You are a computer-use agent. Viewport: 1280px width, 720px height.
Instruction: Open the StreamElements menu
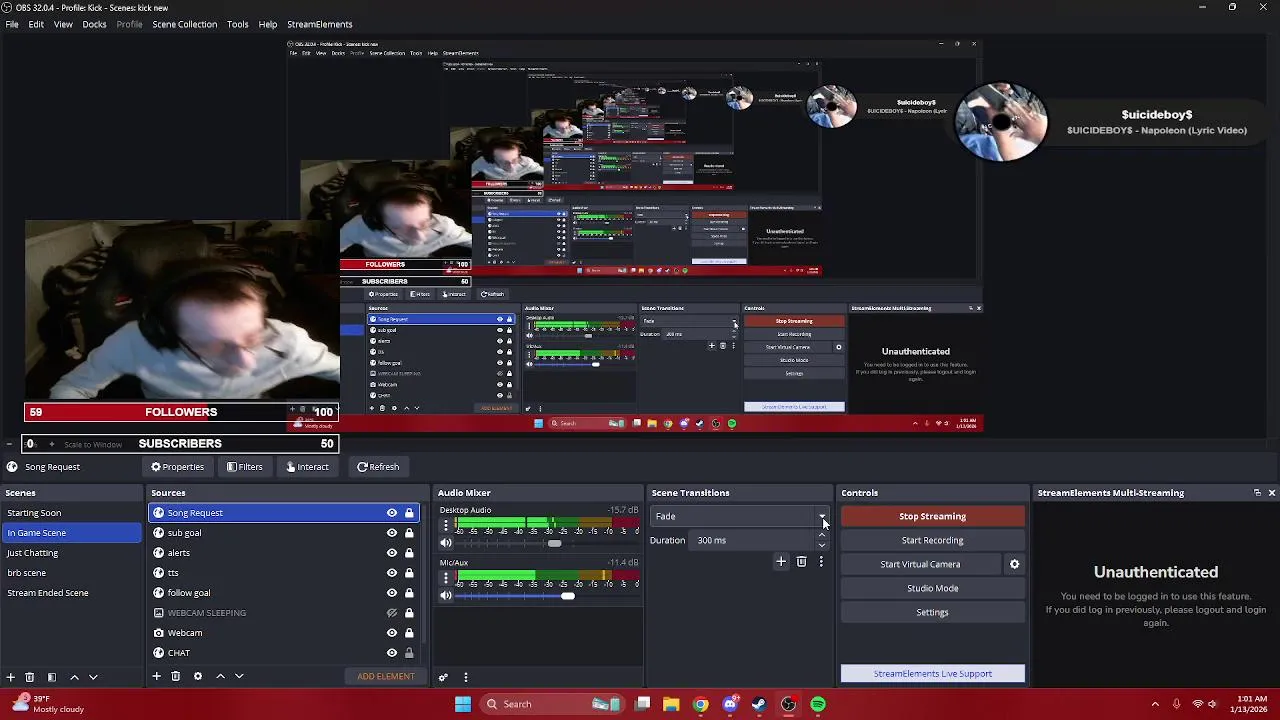click(x=319, y=24)
